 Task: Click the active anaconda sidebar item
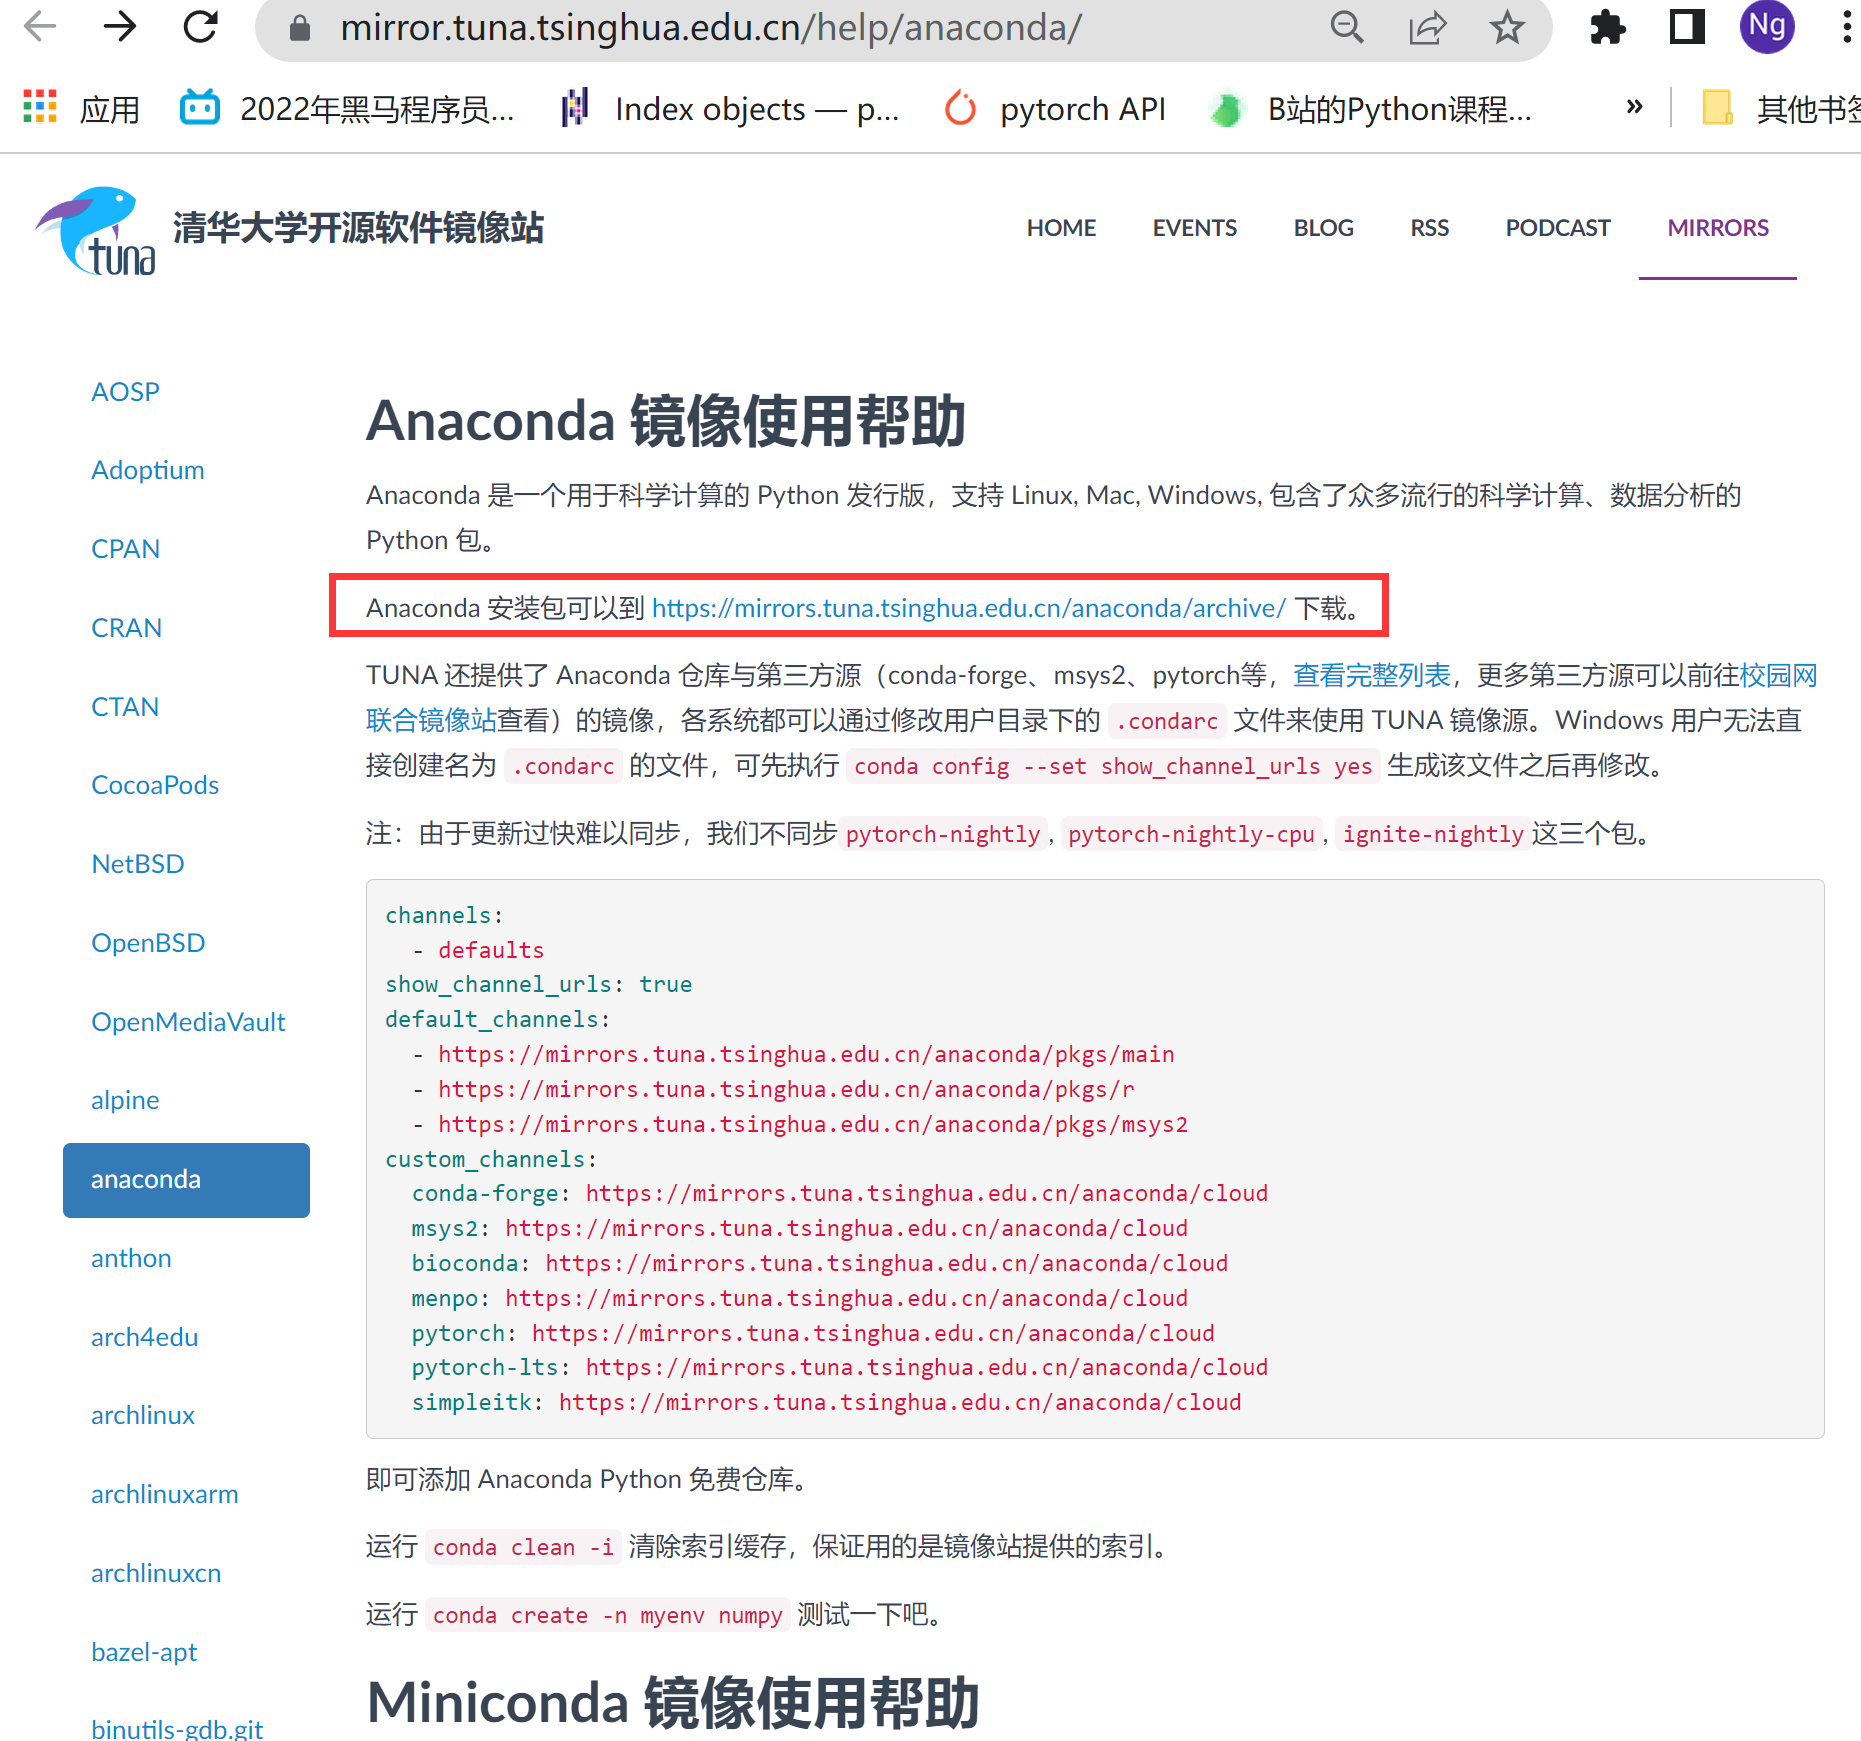(x=186, y=1180)
